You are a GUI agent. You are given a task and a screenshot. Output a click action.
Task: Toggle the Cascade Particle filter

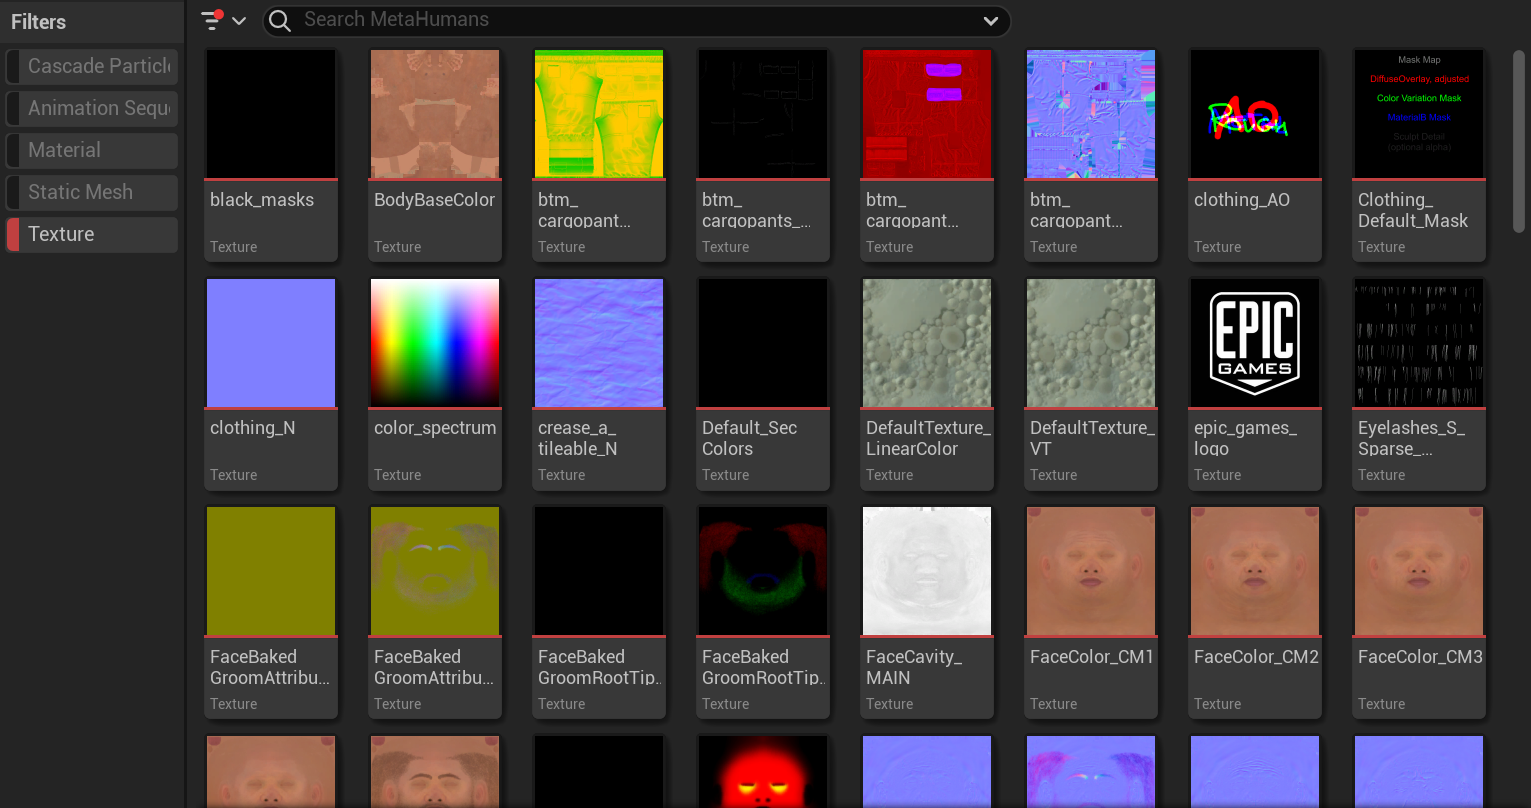[92, 67]
